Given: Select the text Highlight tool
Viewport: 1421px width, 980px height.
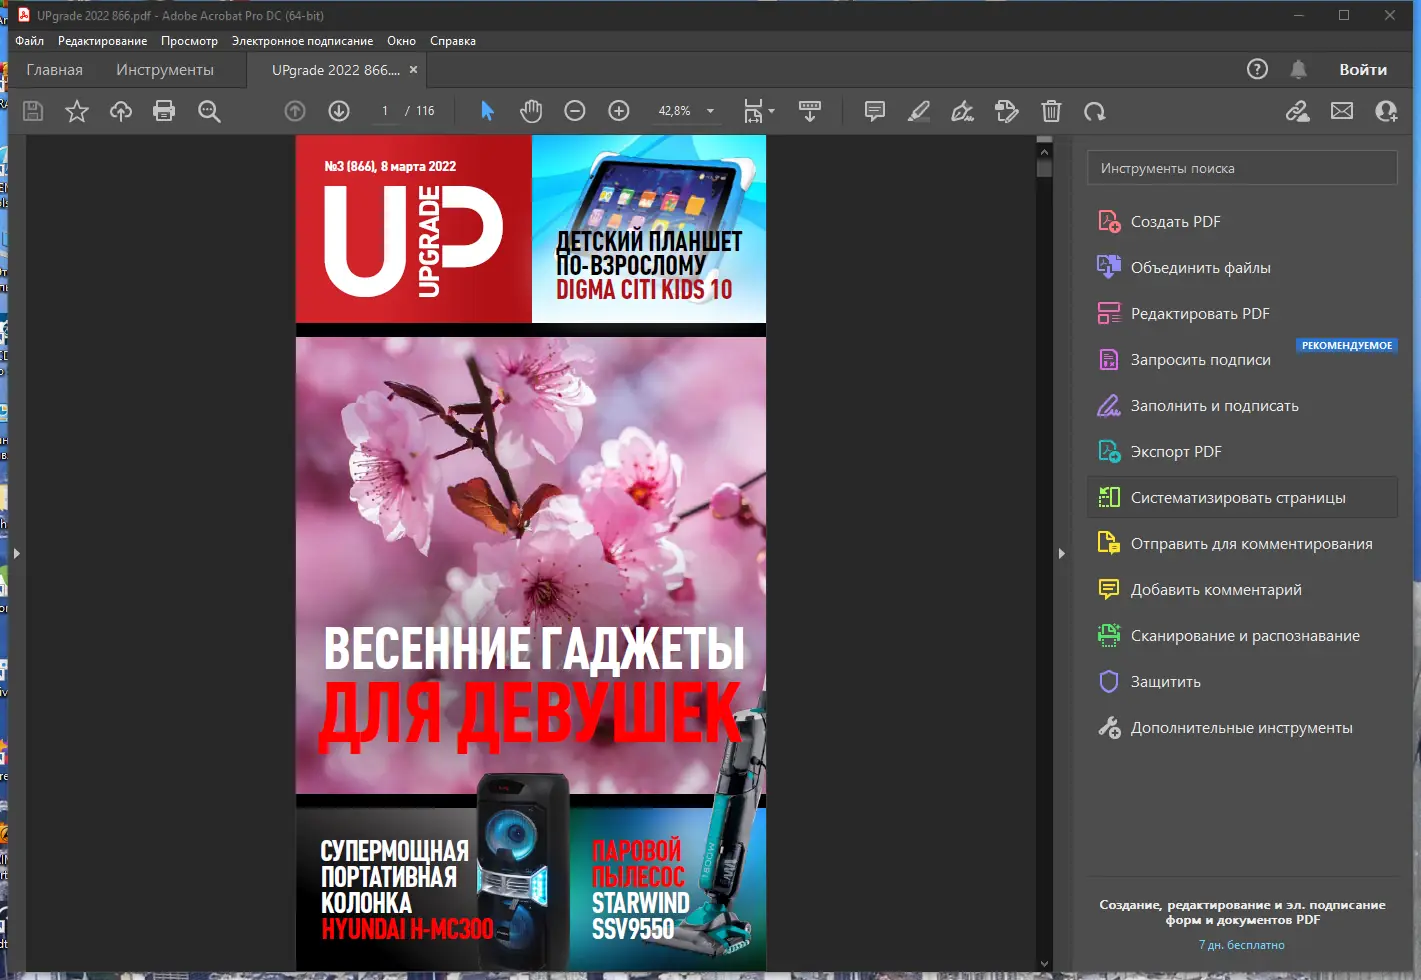Looking at the screenshot, I should click(918, 111).
